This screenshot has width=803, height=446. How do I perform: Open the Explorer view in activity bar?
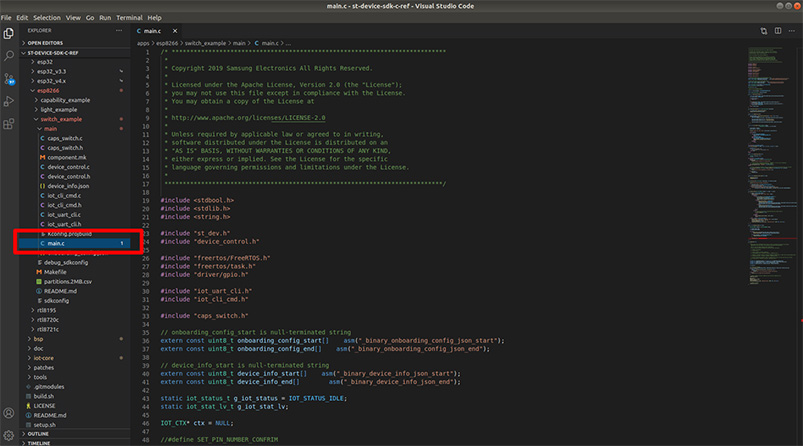[x=10, y=33]
